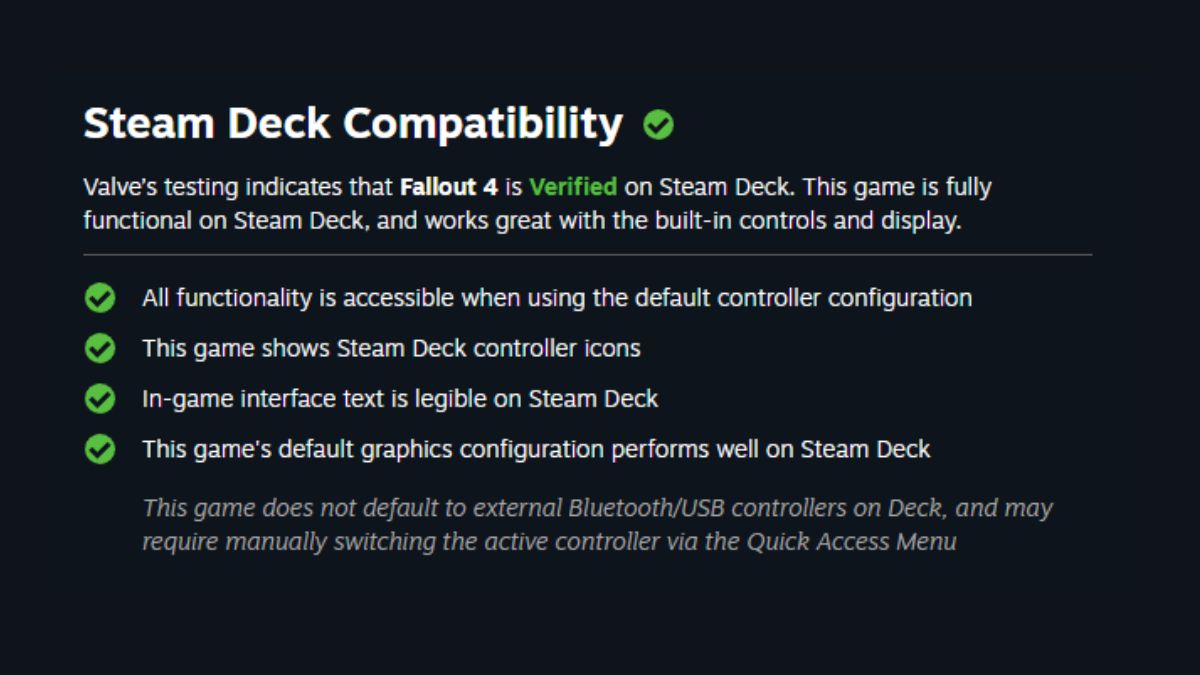Click the italic note starting 'This game does not default'

(x=597, y=525)
